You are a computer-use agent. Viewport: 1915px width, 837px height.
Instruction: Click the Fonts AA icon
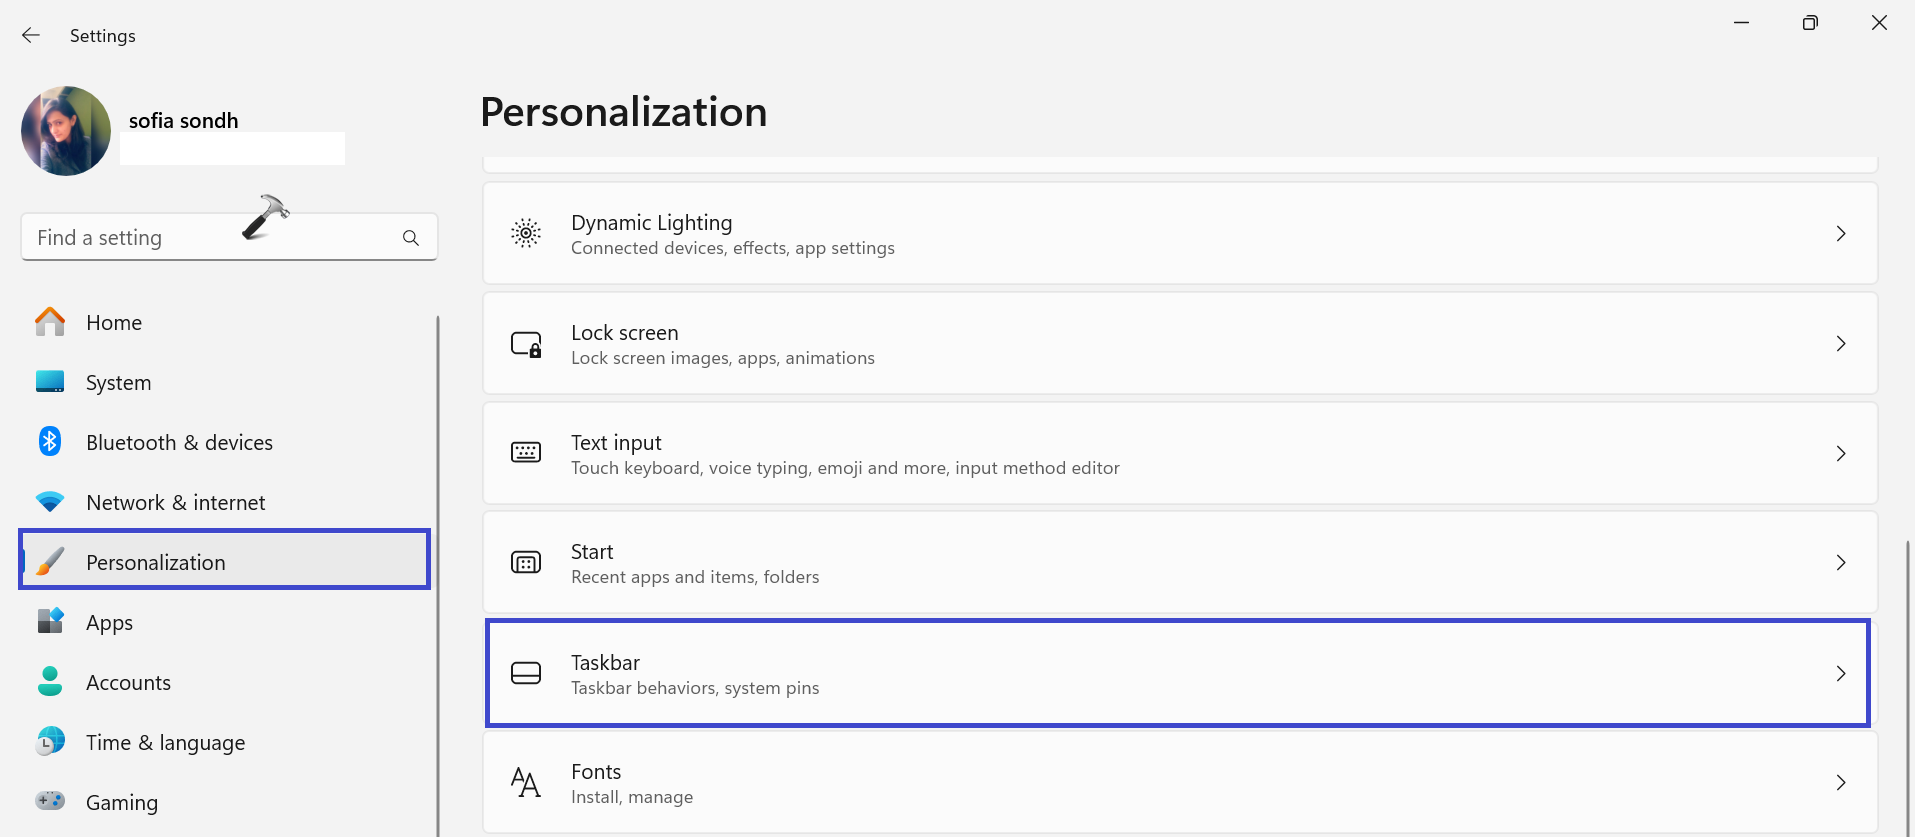click(526, 782)
